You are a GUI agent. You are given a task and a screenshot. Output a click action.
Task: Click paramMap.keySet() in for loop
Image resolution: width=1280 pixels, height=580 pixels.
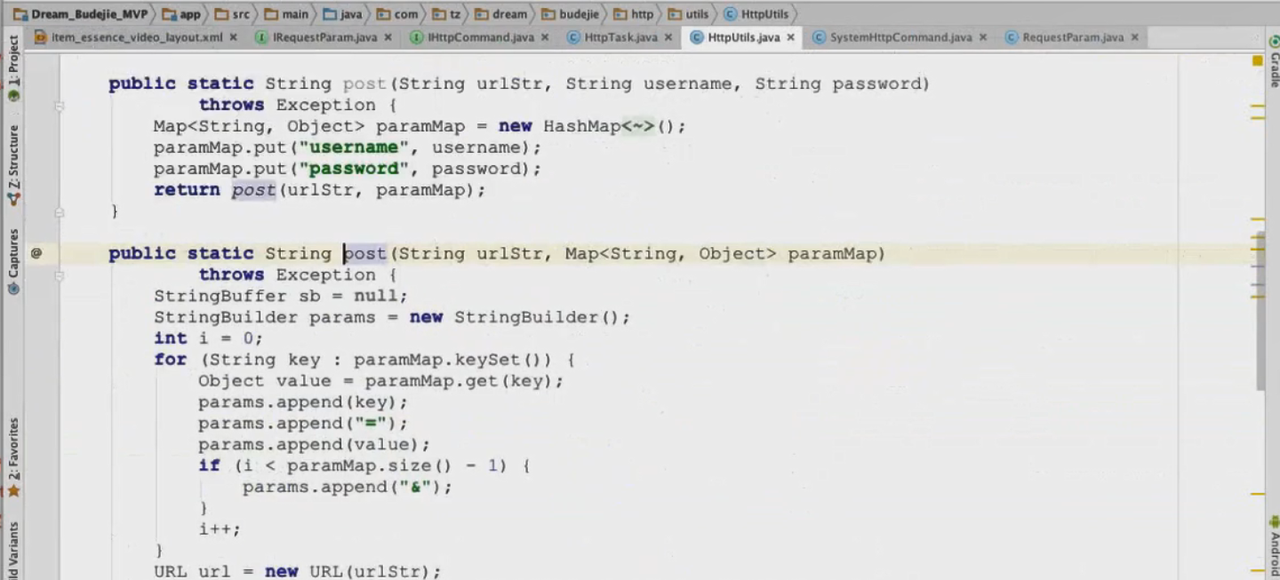pos(452,360)
